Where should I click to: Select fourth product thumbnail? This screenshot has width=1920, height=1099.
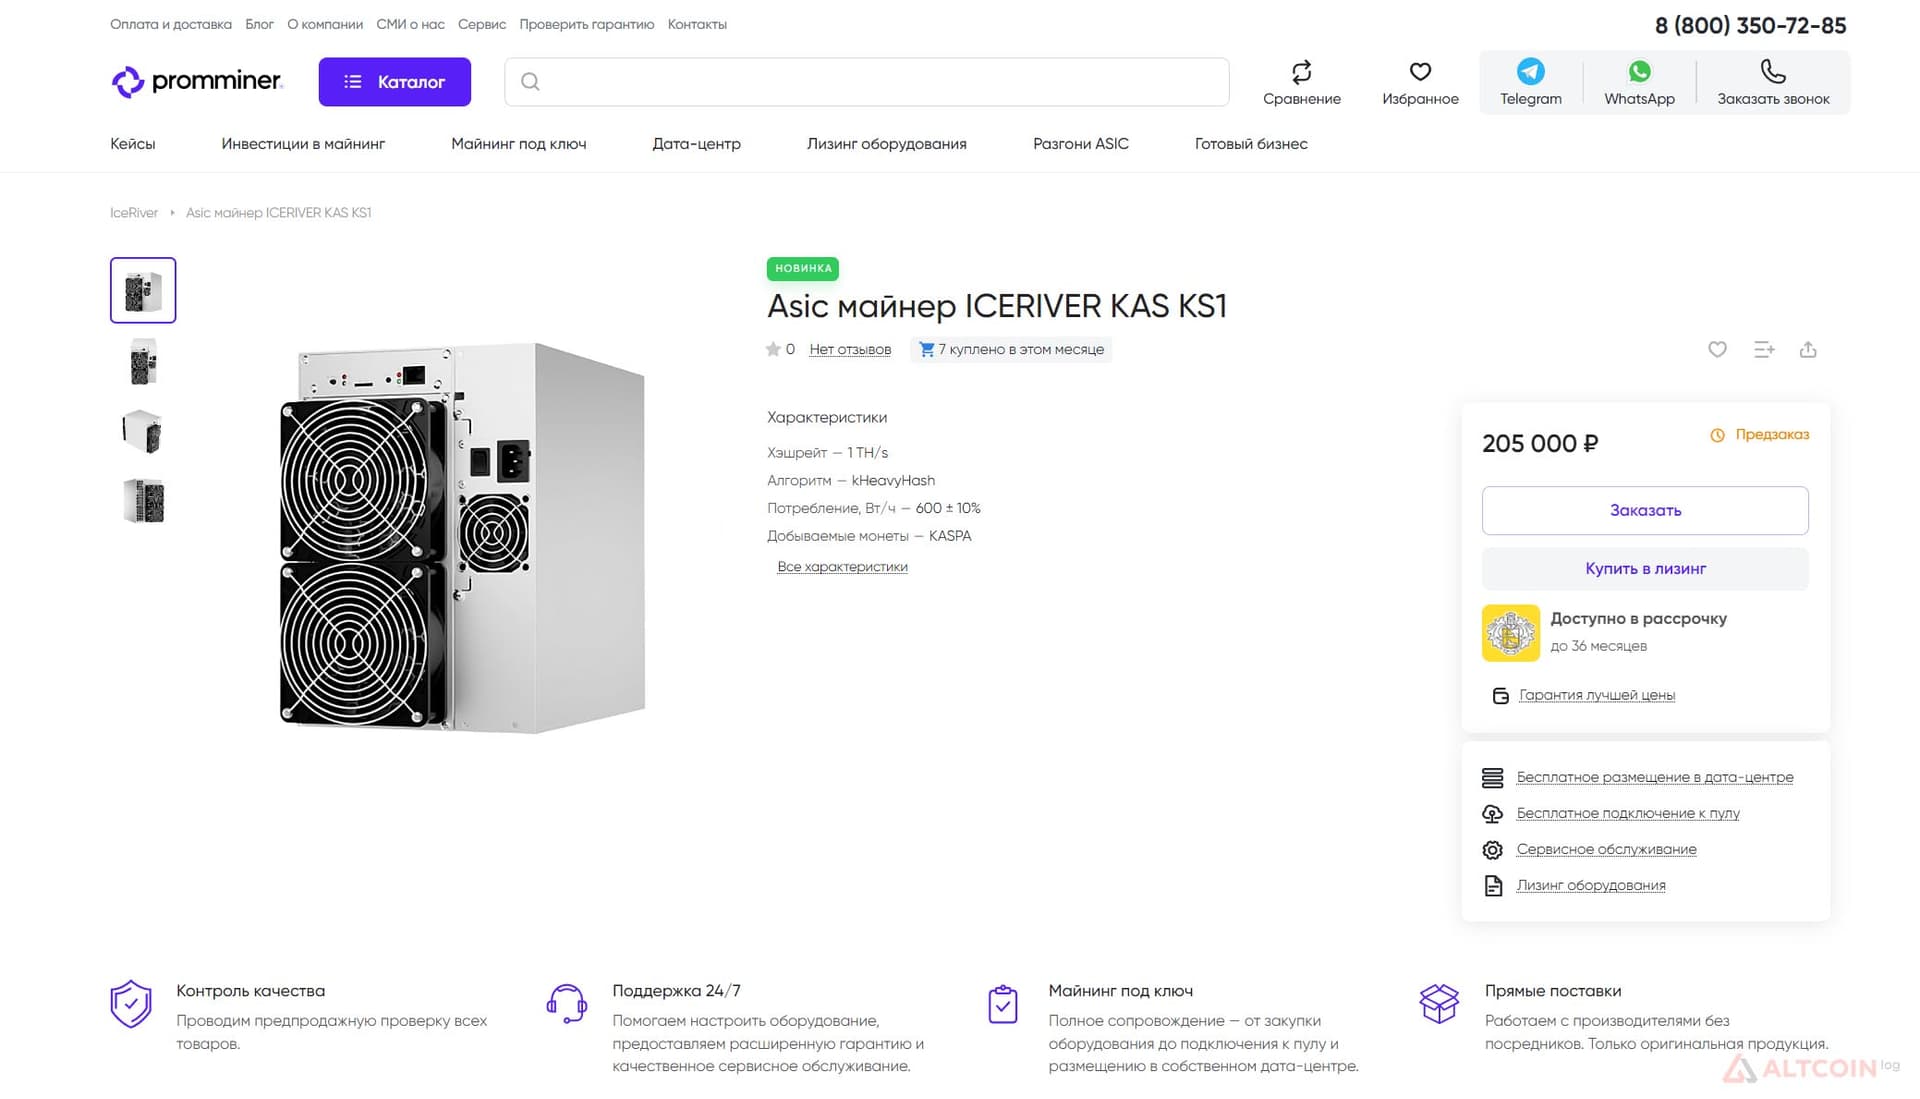click(143, 501)
